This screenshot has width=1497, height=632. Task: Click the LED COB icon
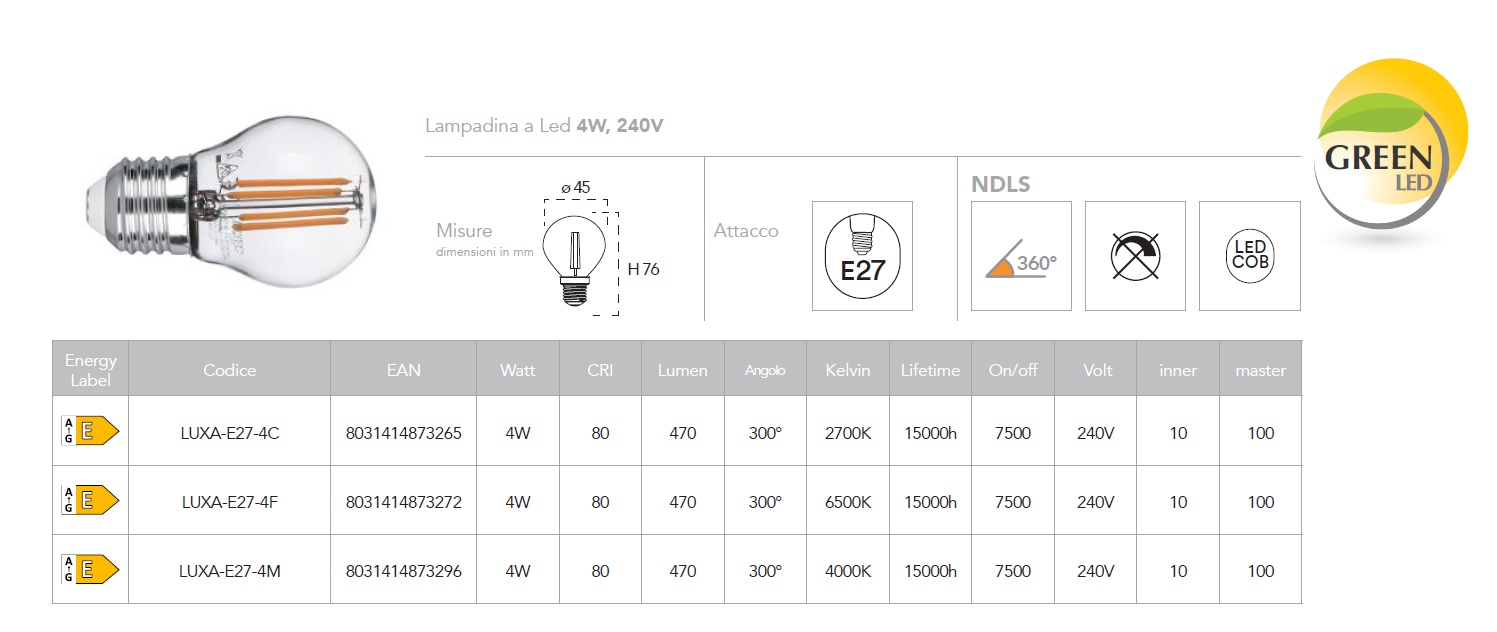point(1250,256)
